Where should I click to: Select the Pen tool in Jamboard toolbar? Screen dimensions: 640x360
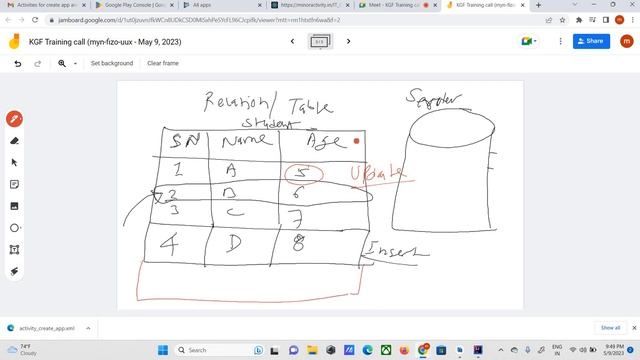14,119
